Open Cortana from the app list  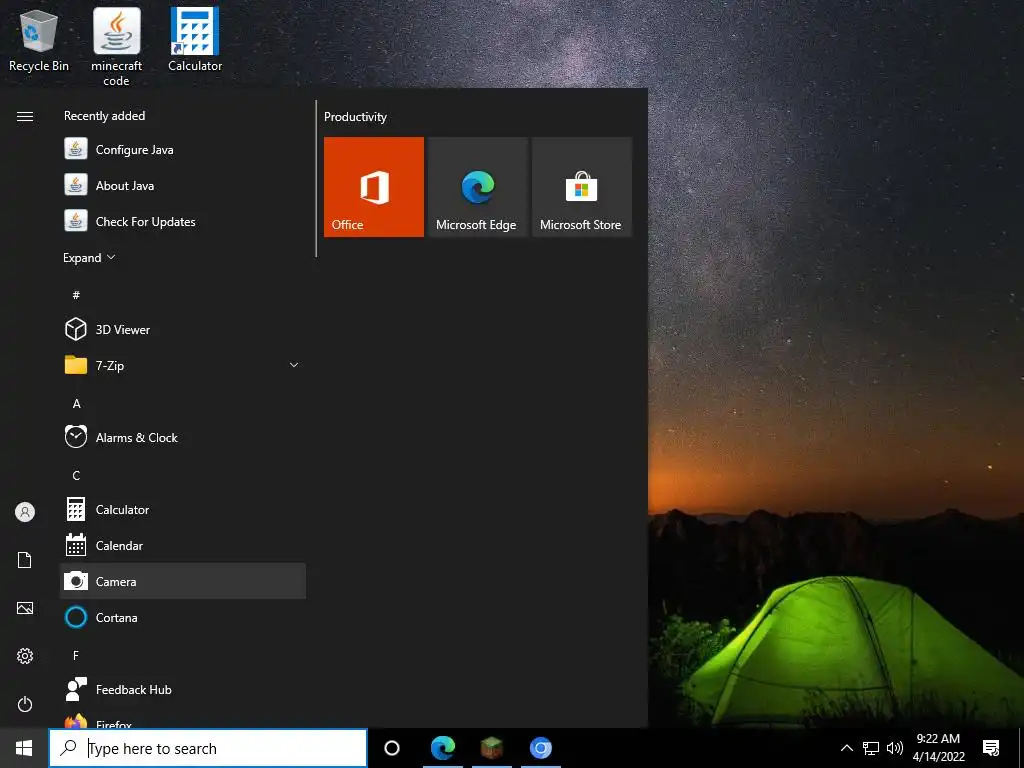pyautogui.click(x=182, y=617)
